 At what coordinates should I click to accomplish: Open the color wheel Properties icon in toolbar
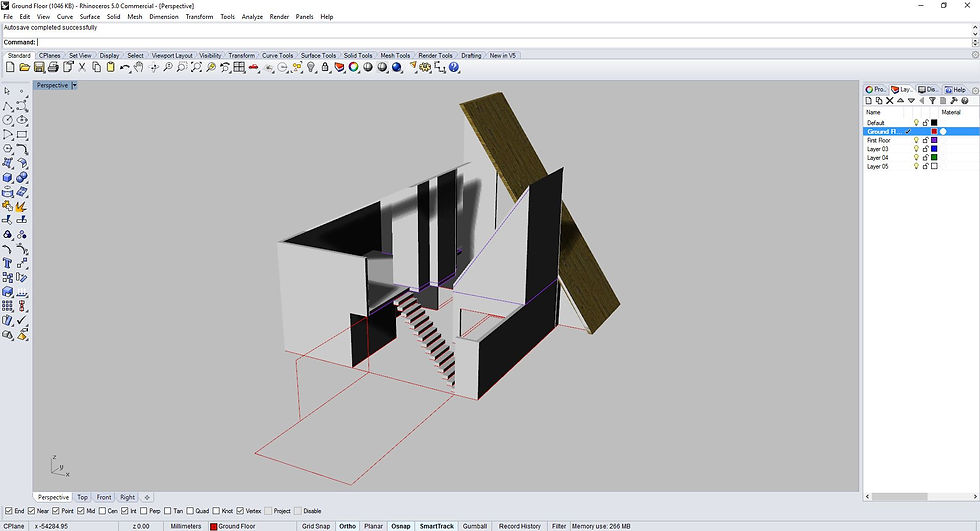click(x=354, y=67)
